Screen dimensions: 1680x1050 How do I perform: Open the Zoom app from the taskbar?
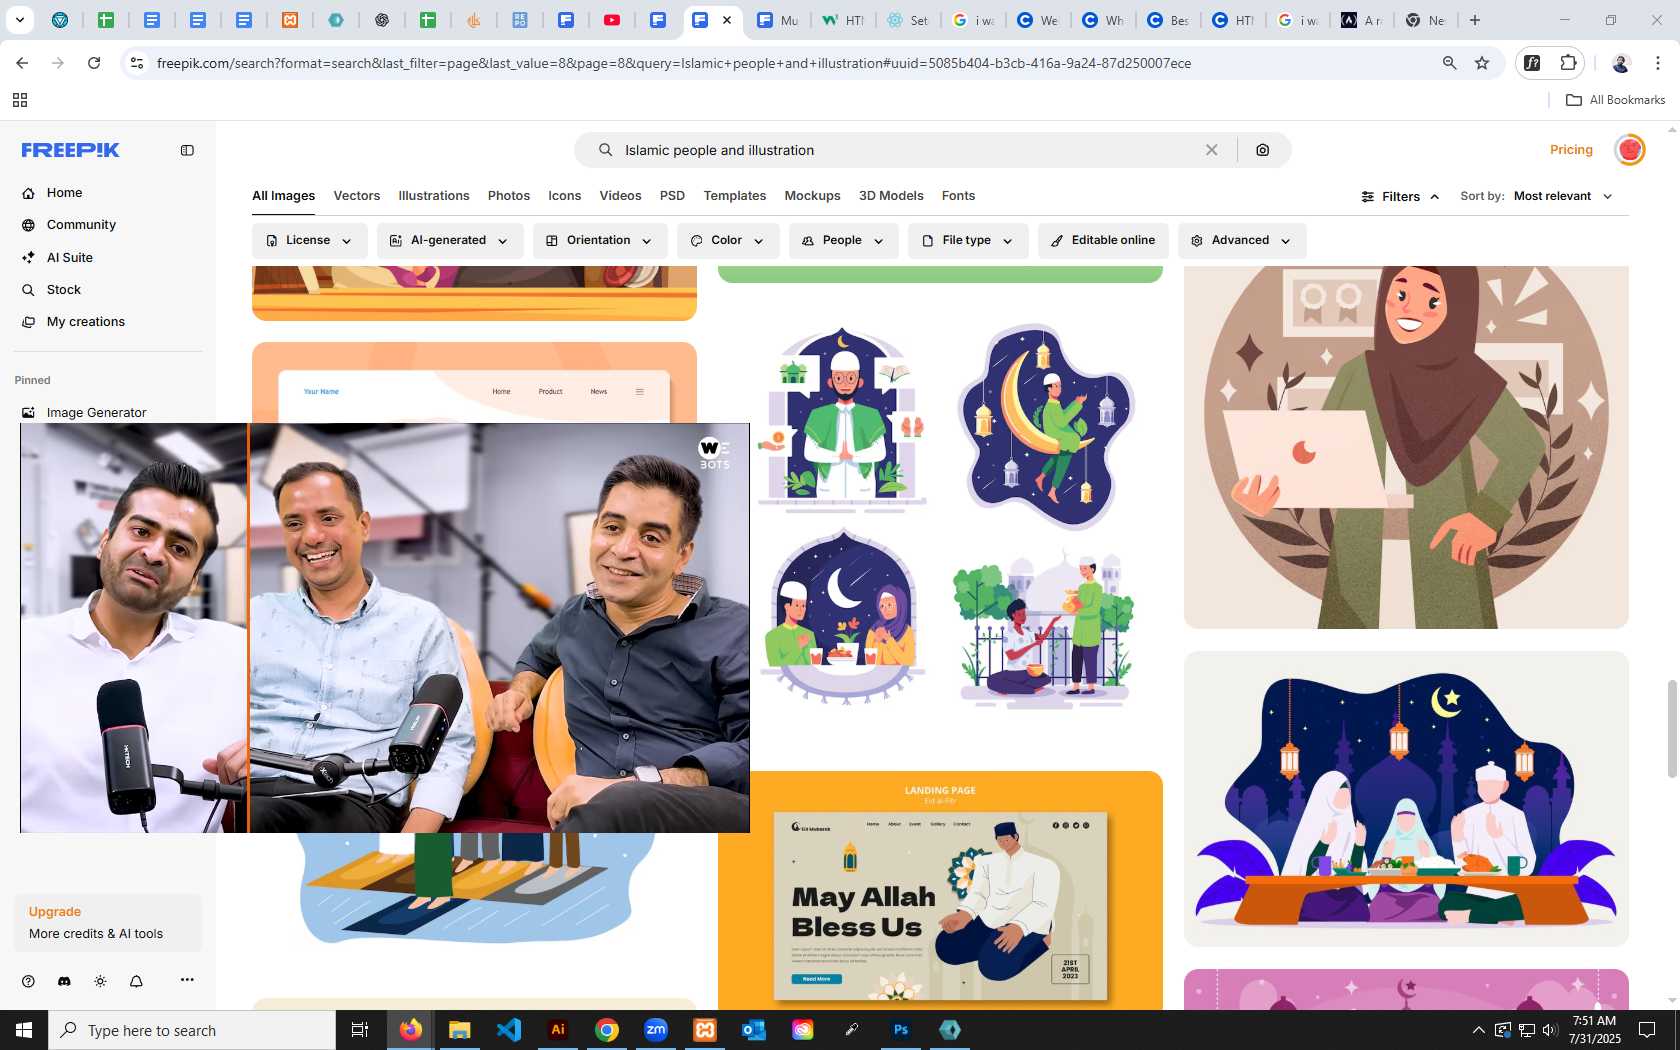point(656,1030)
